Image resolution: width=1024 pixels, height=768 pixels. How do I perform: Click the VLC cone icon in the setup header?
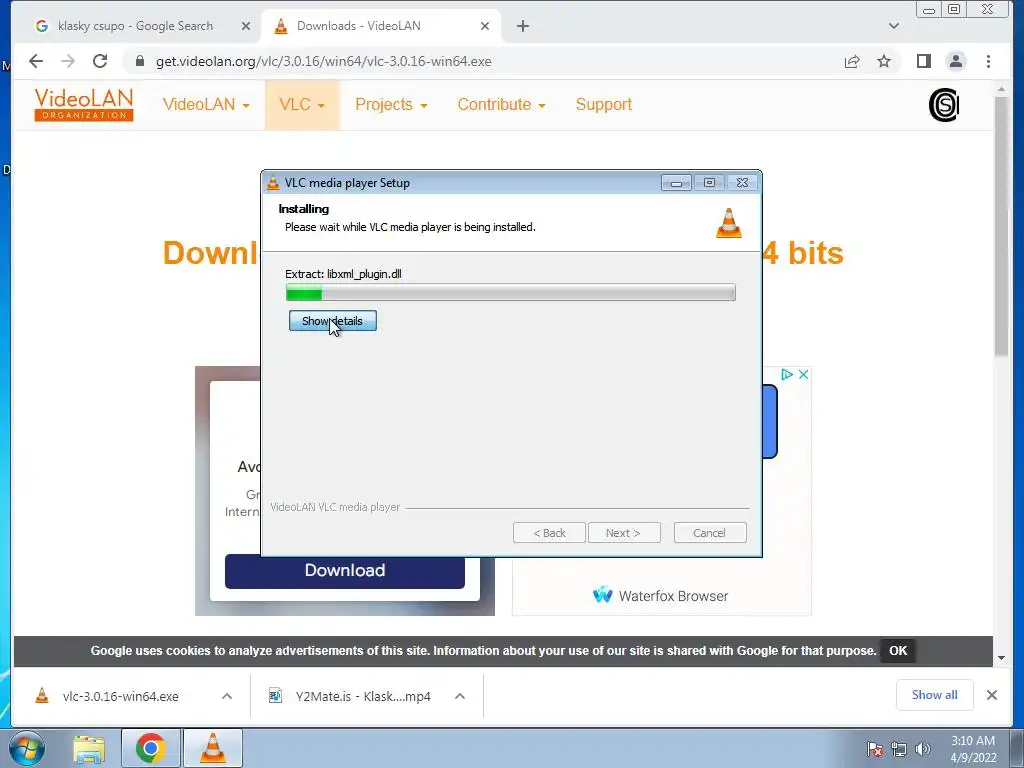(729, 223)
